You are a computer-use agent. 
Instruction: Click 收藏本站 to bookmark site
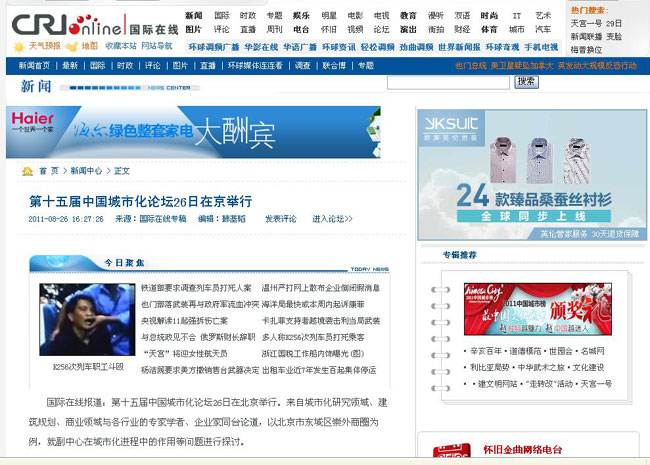(x=121, y=46)
